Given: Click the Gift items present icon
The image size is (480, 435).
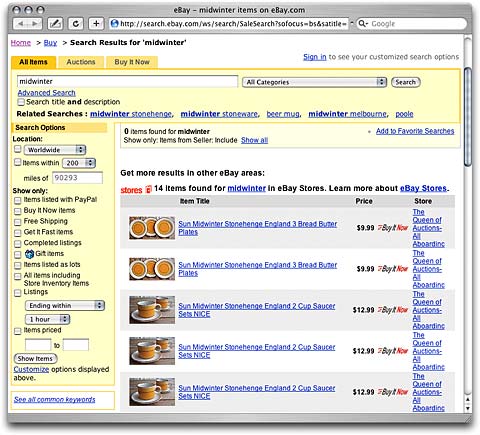Looking at the screenshot, I should tap(29, 254).
